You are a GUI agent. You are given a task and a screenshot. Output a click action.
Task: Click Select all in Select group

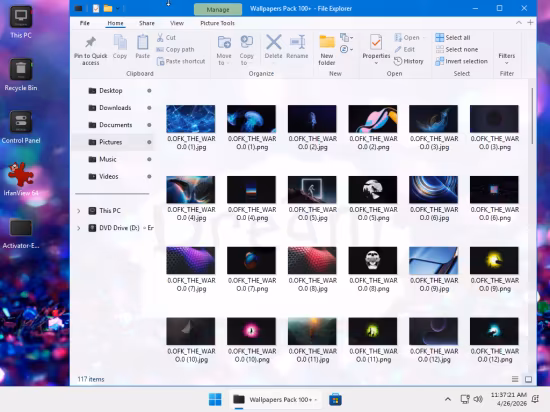click(452, 38)
